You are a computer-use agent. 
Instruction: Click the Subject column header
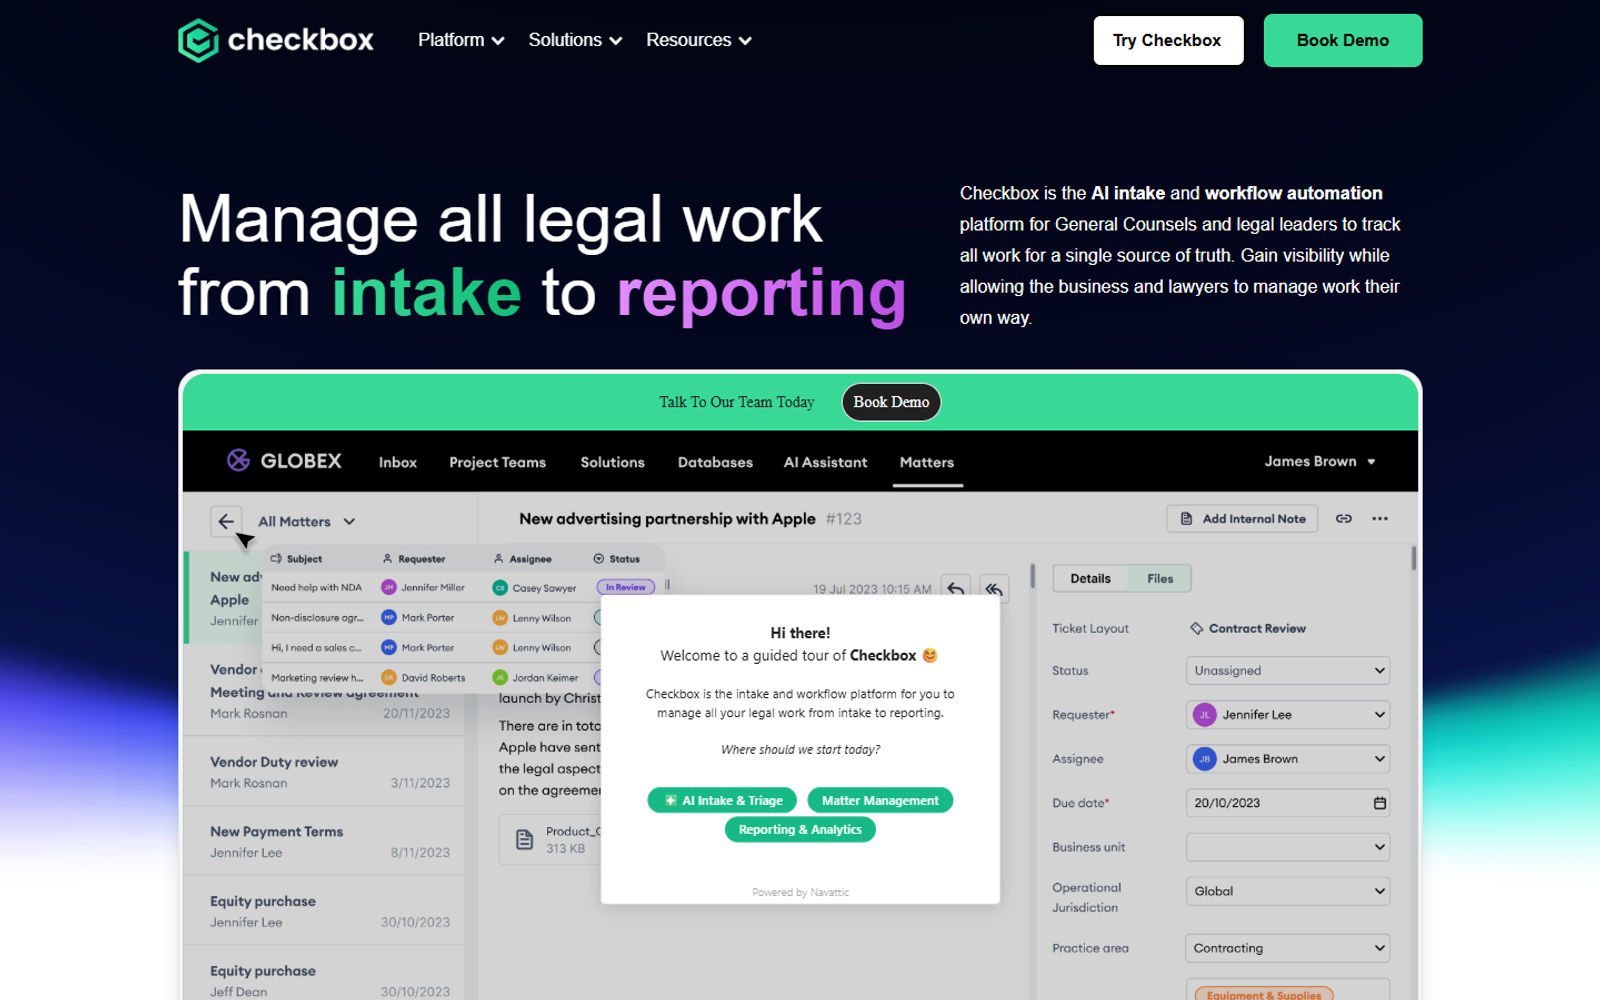click(x=297, y=559)
